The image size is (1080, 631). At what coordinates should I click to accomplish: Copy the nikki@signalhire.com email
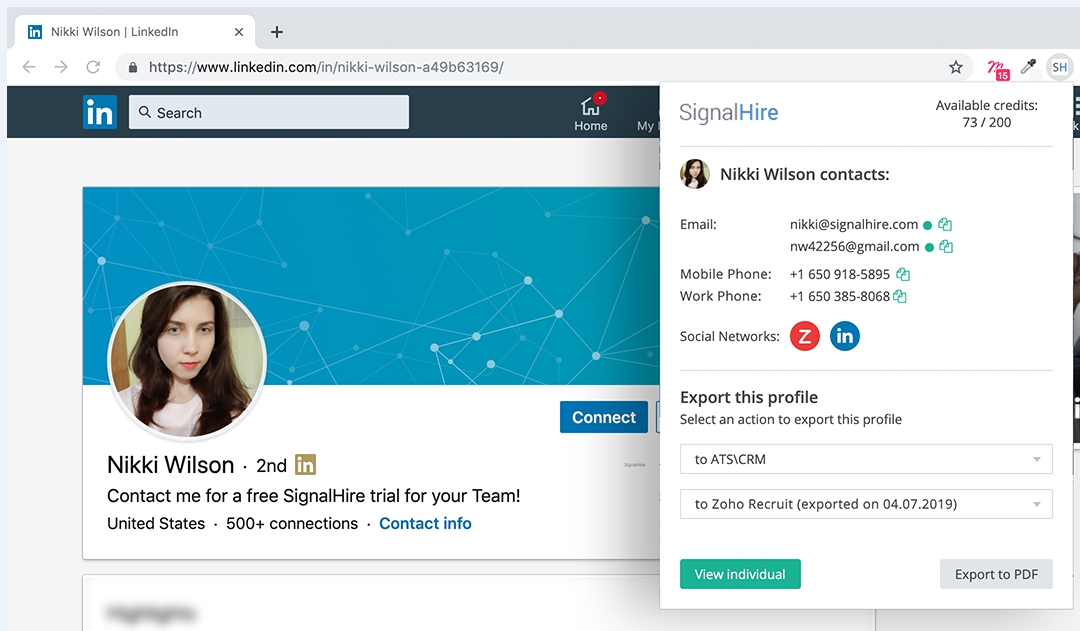pyautogui.click(x=945, y=225)
